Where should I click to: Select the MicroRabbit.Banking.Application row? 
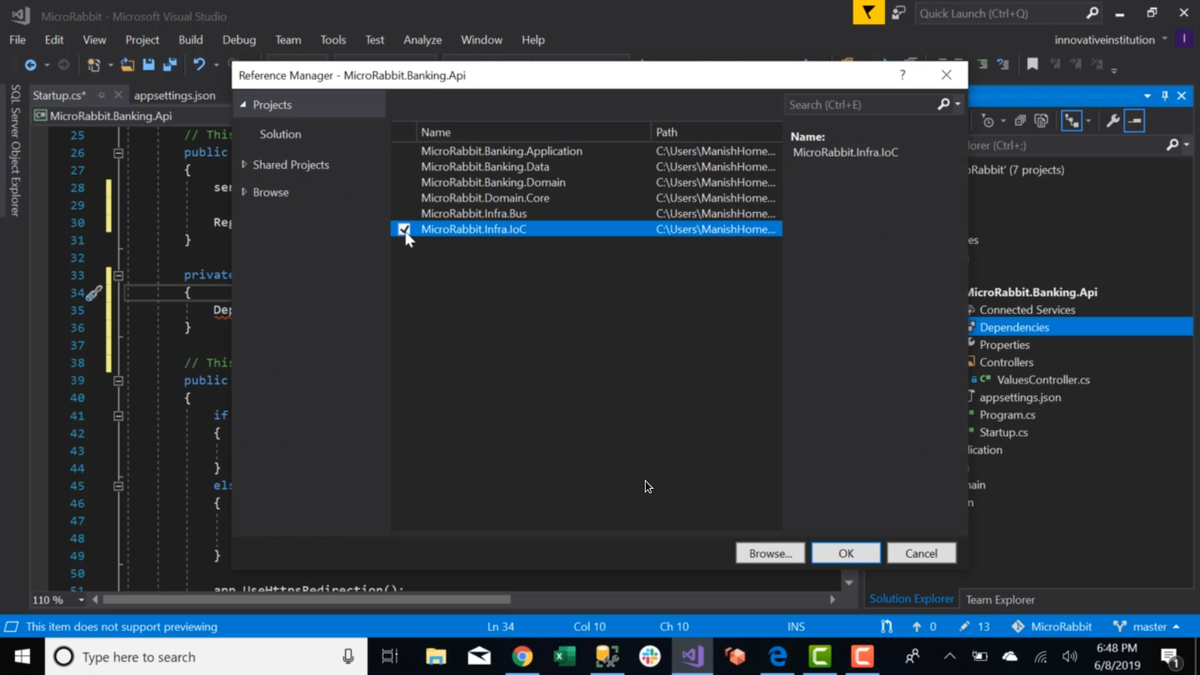click(x=586, y=151)
